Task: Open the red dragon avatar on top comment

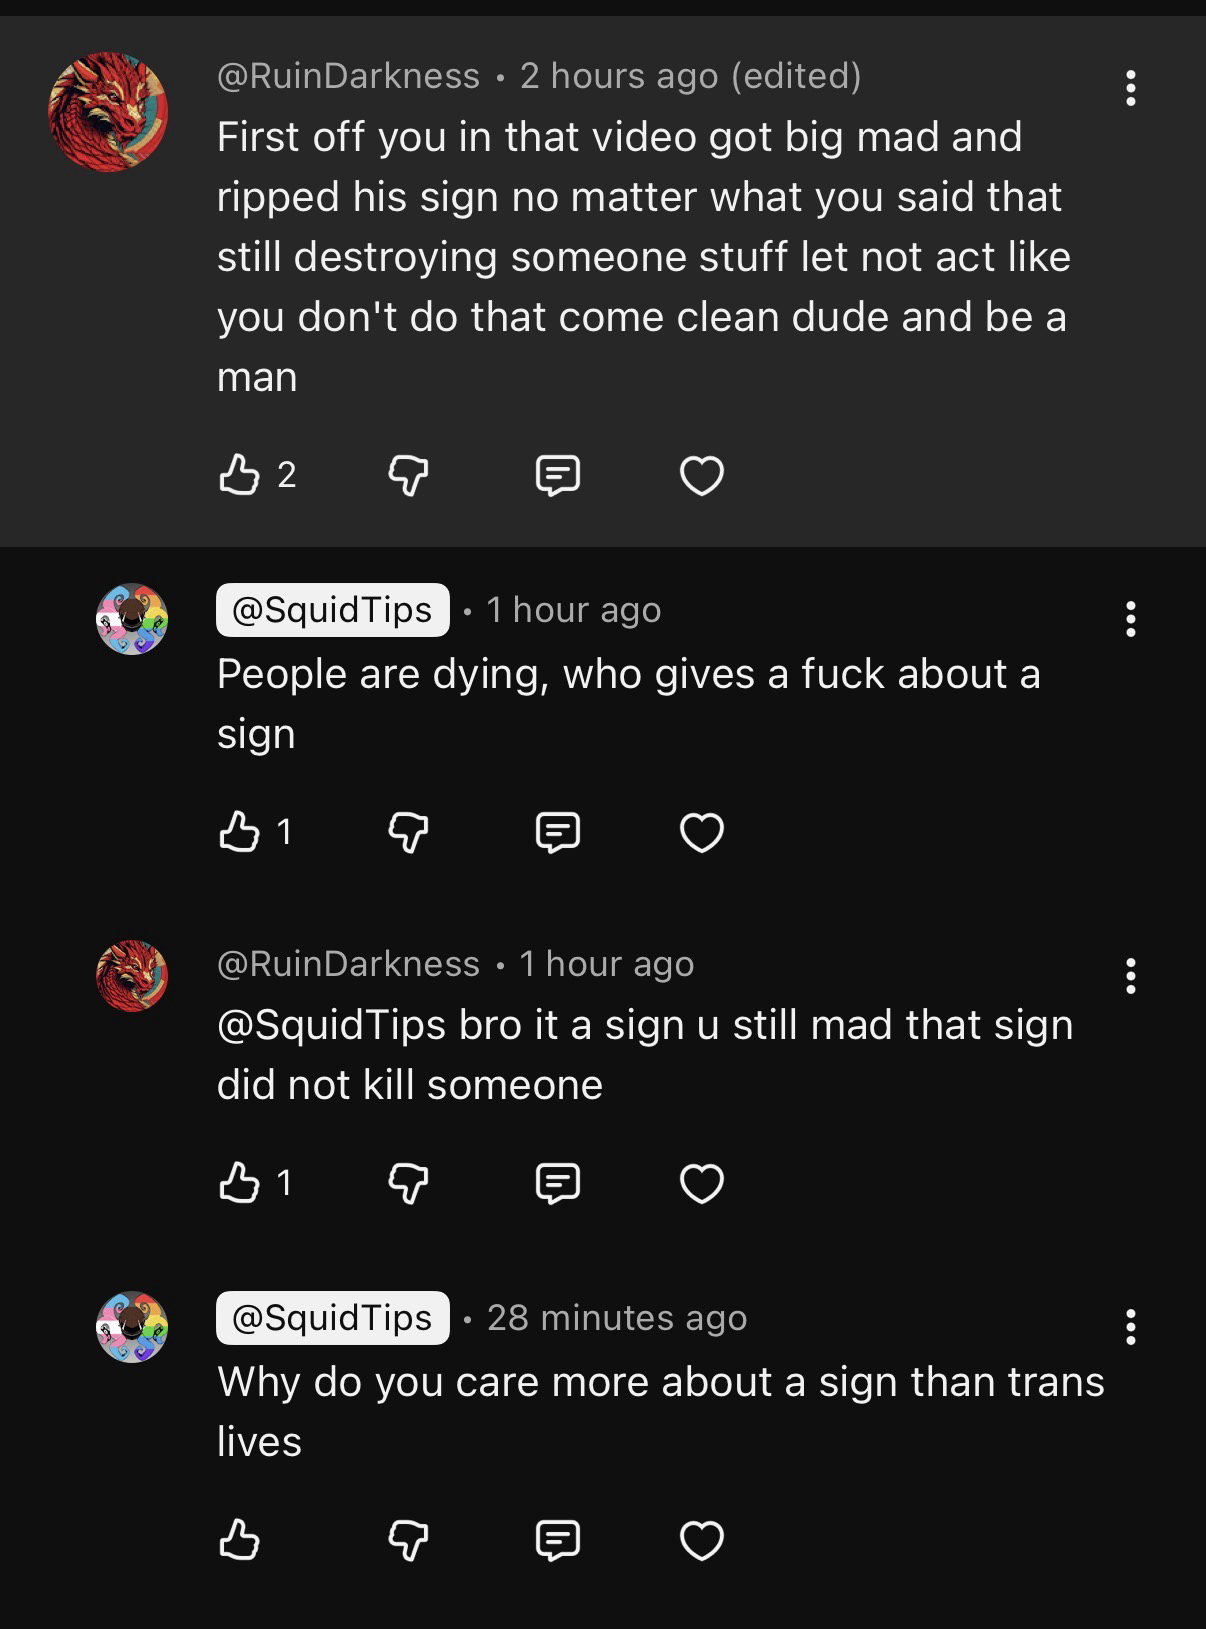Action: coord(108,111)
